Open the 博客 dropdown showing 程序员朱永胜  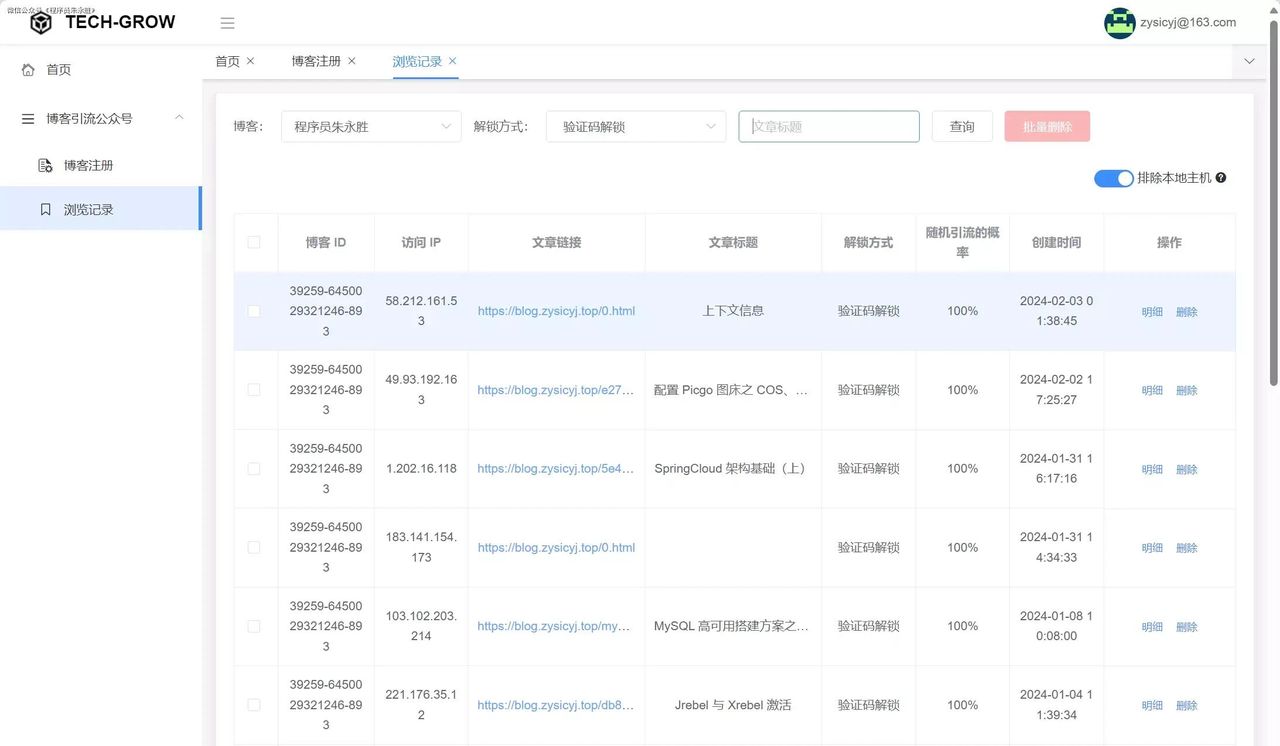click(x=371, y=127)
